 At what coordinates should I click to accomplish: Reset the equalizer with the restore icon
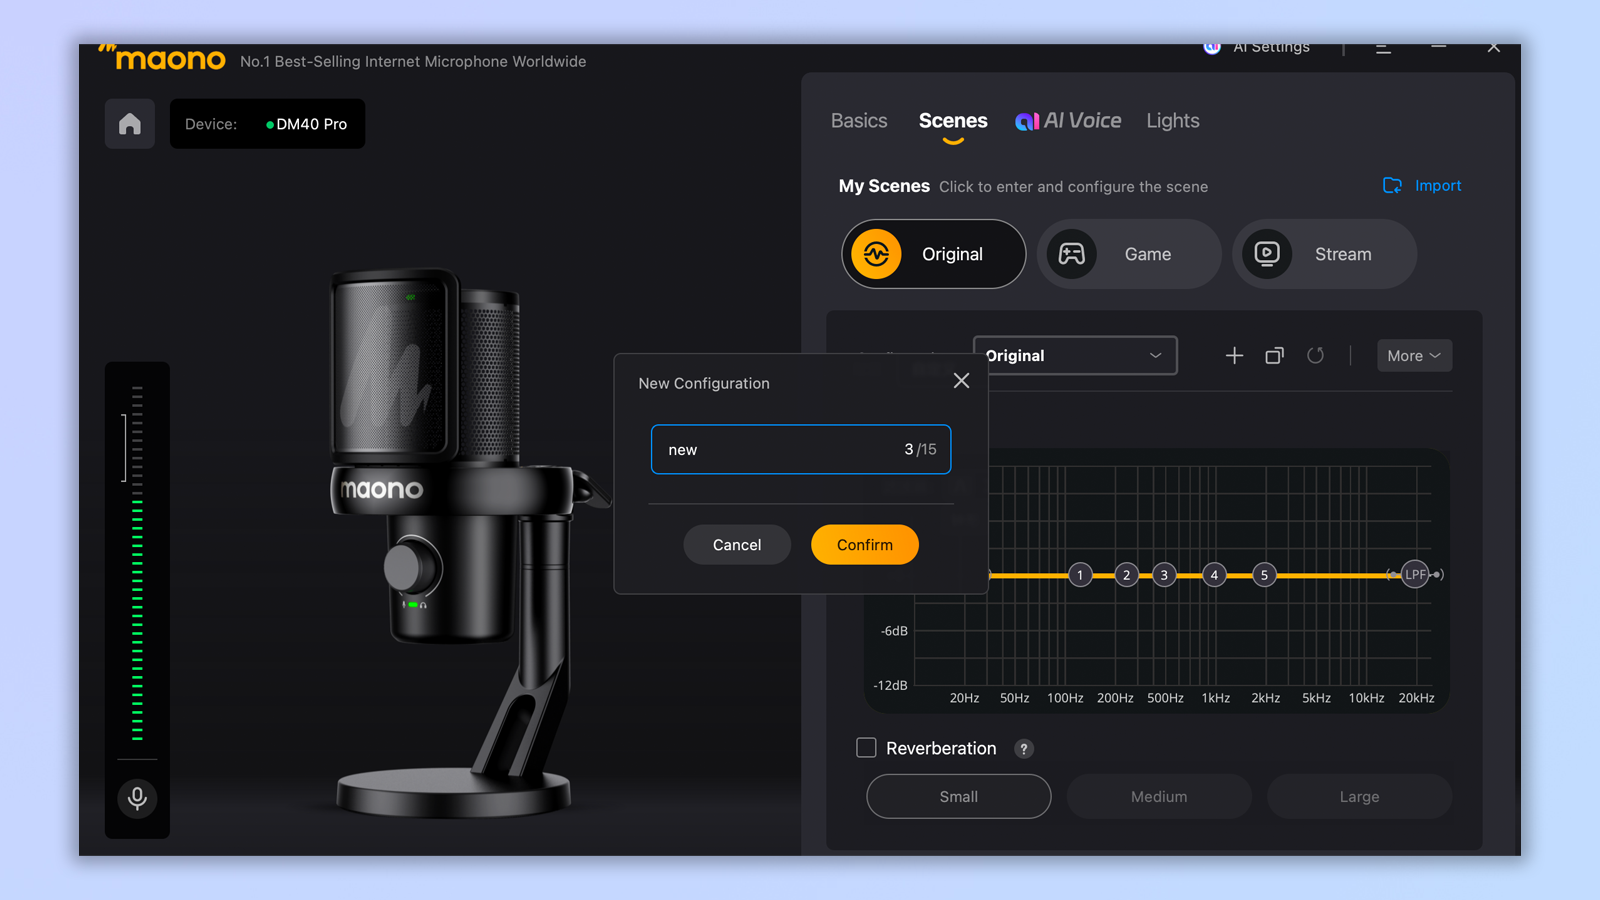[1316, 355]
